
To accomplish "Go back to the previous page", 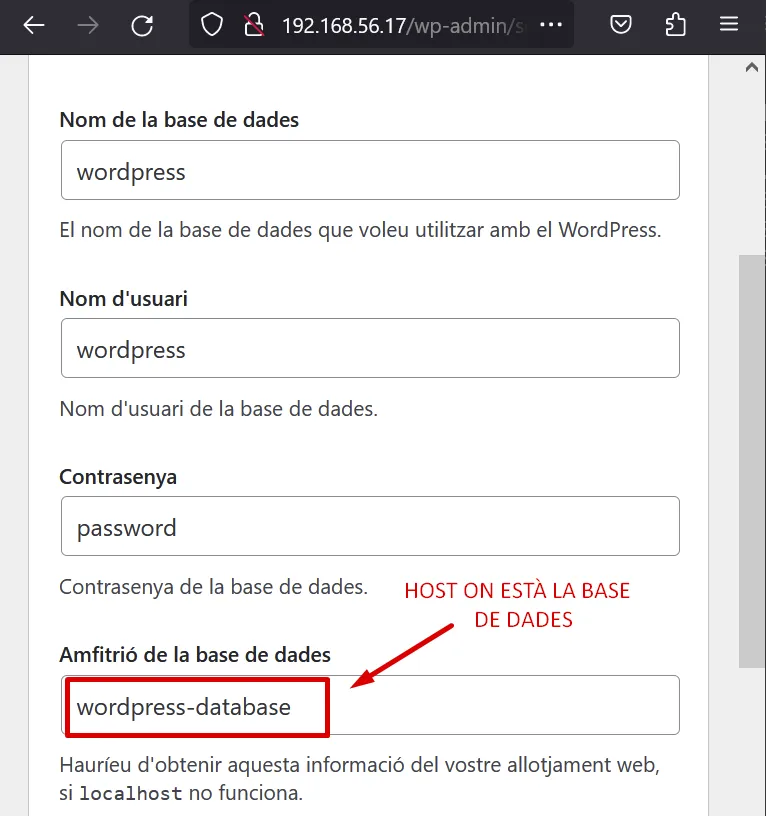I will 34,25.
